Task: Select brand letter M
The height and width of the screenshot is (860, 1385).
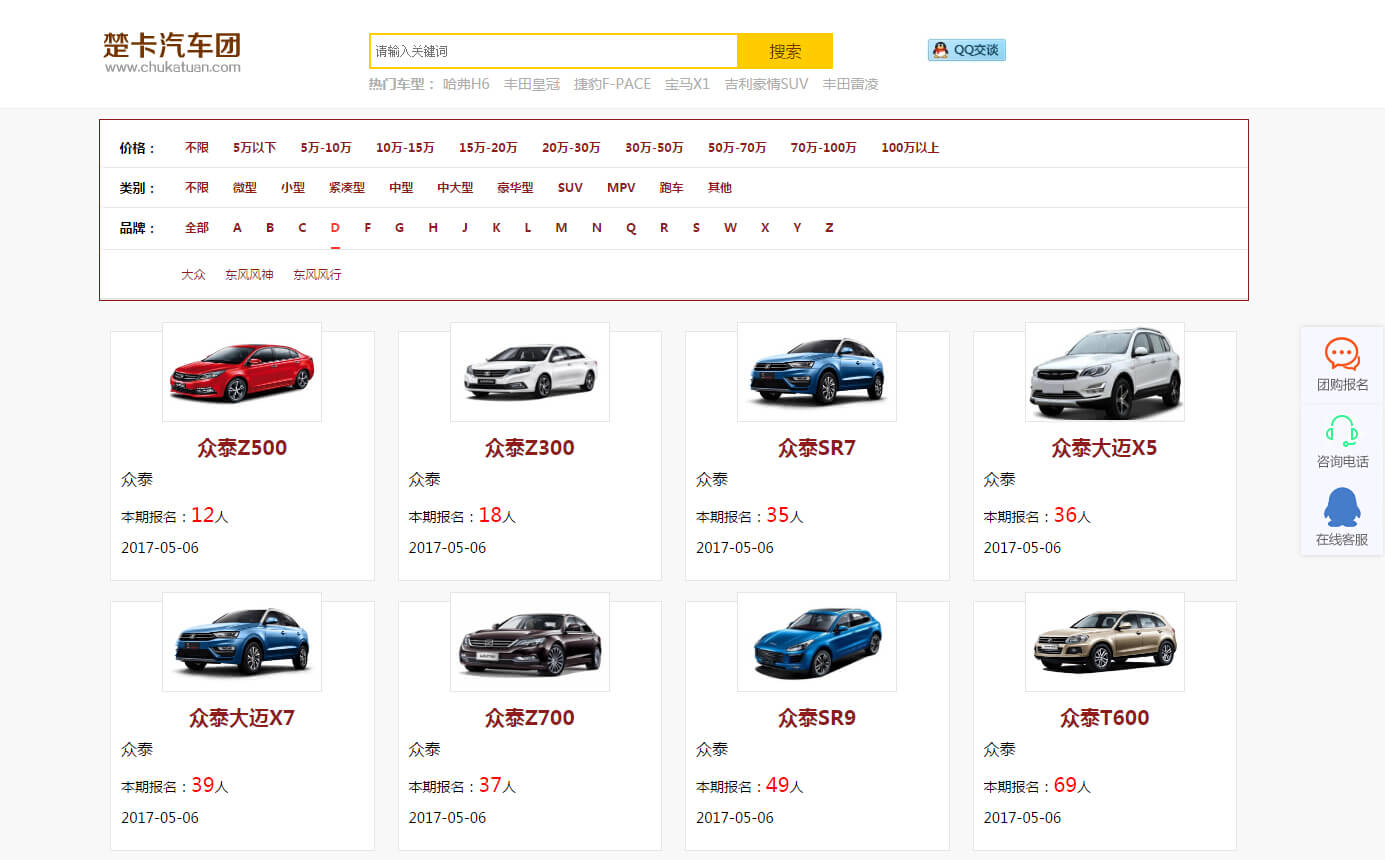Action: pyautogui.click(x=561, y=228)
